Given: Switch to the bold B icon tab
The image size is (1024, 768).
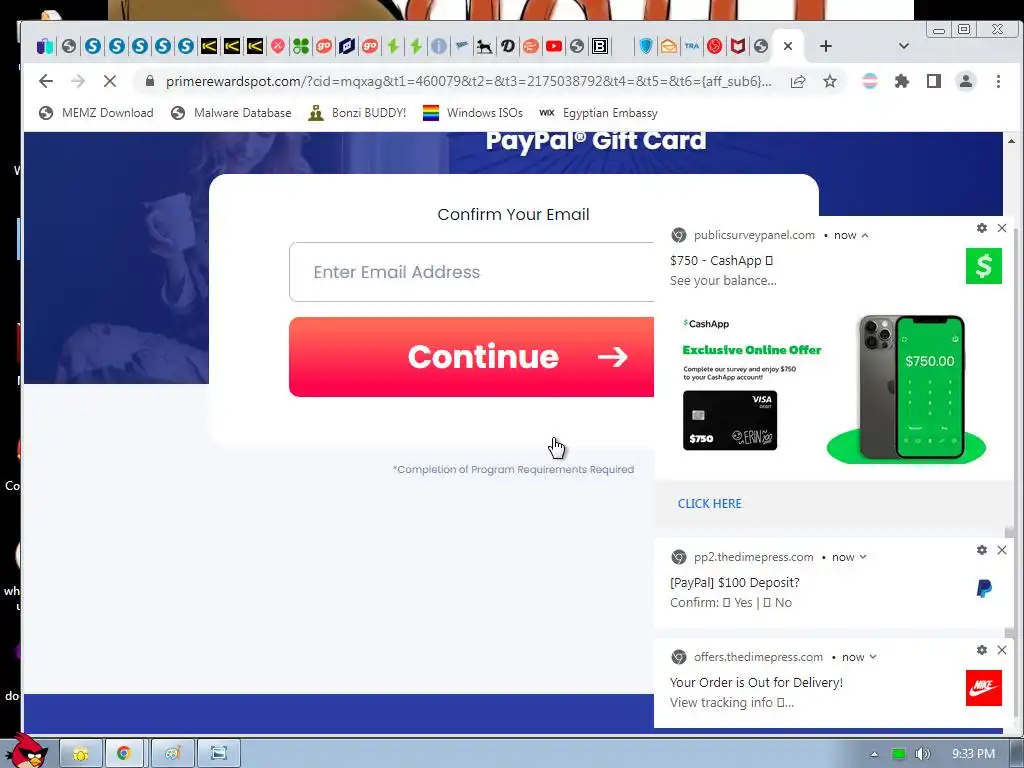Looking at the screenshot, I should pos(600,46).
